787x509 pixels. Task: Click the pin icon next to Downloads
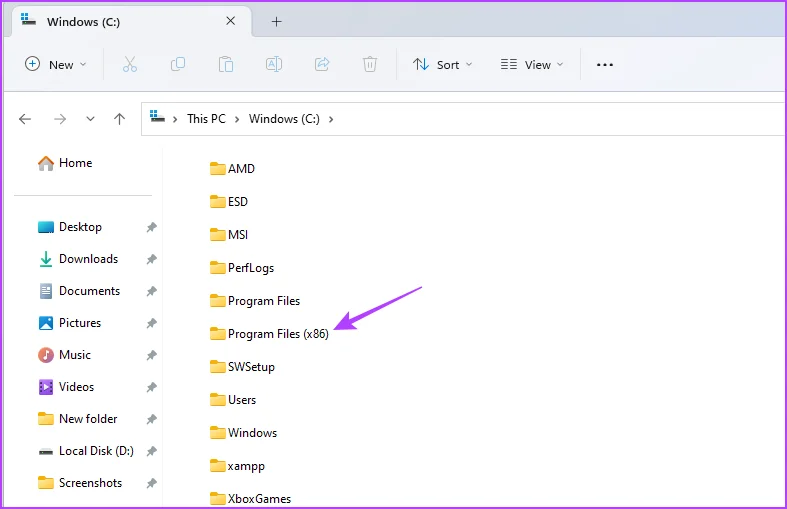pyautogui.click(x=152, y=260)
